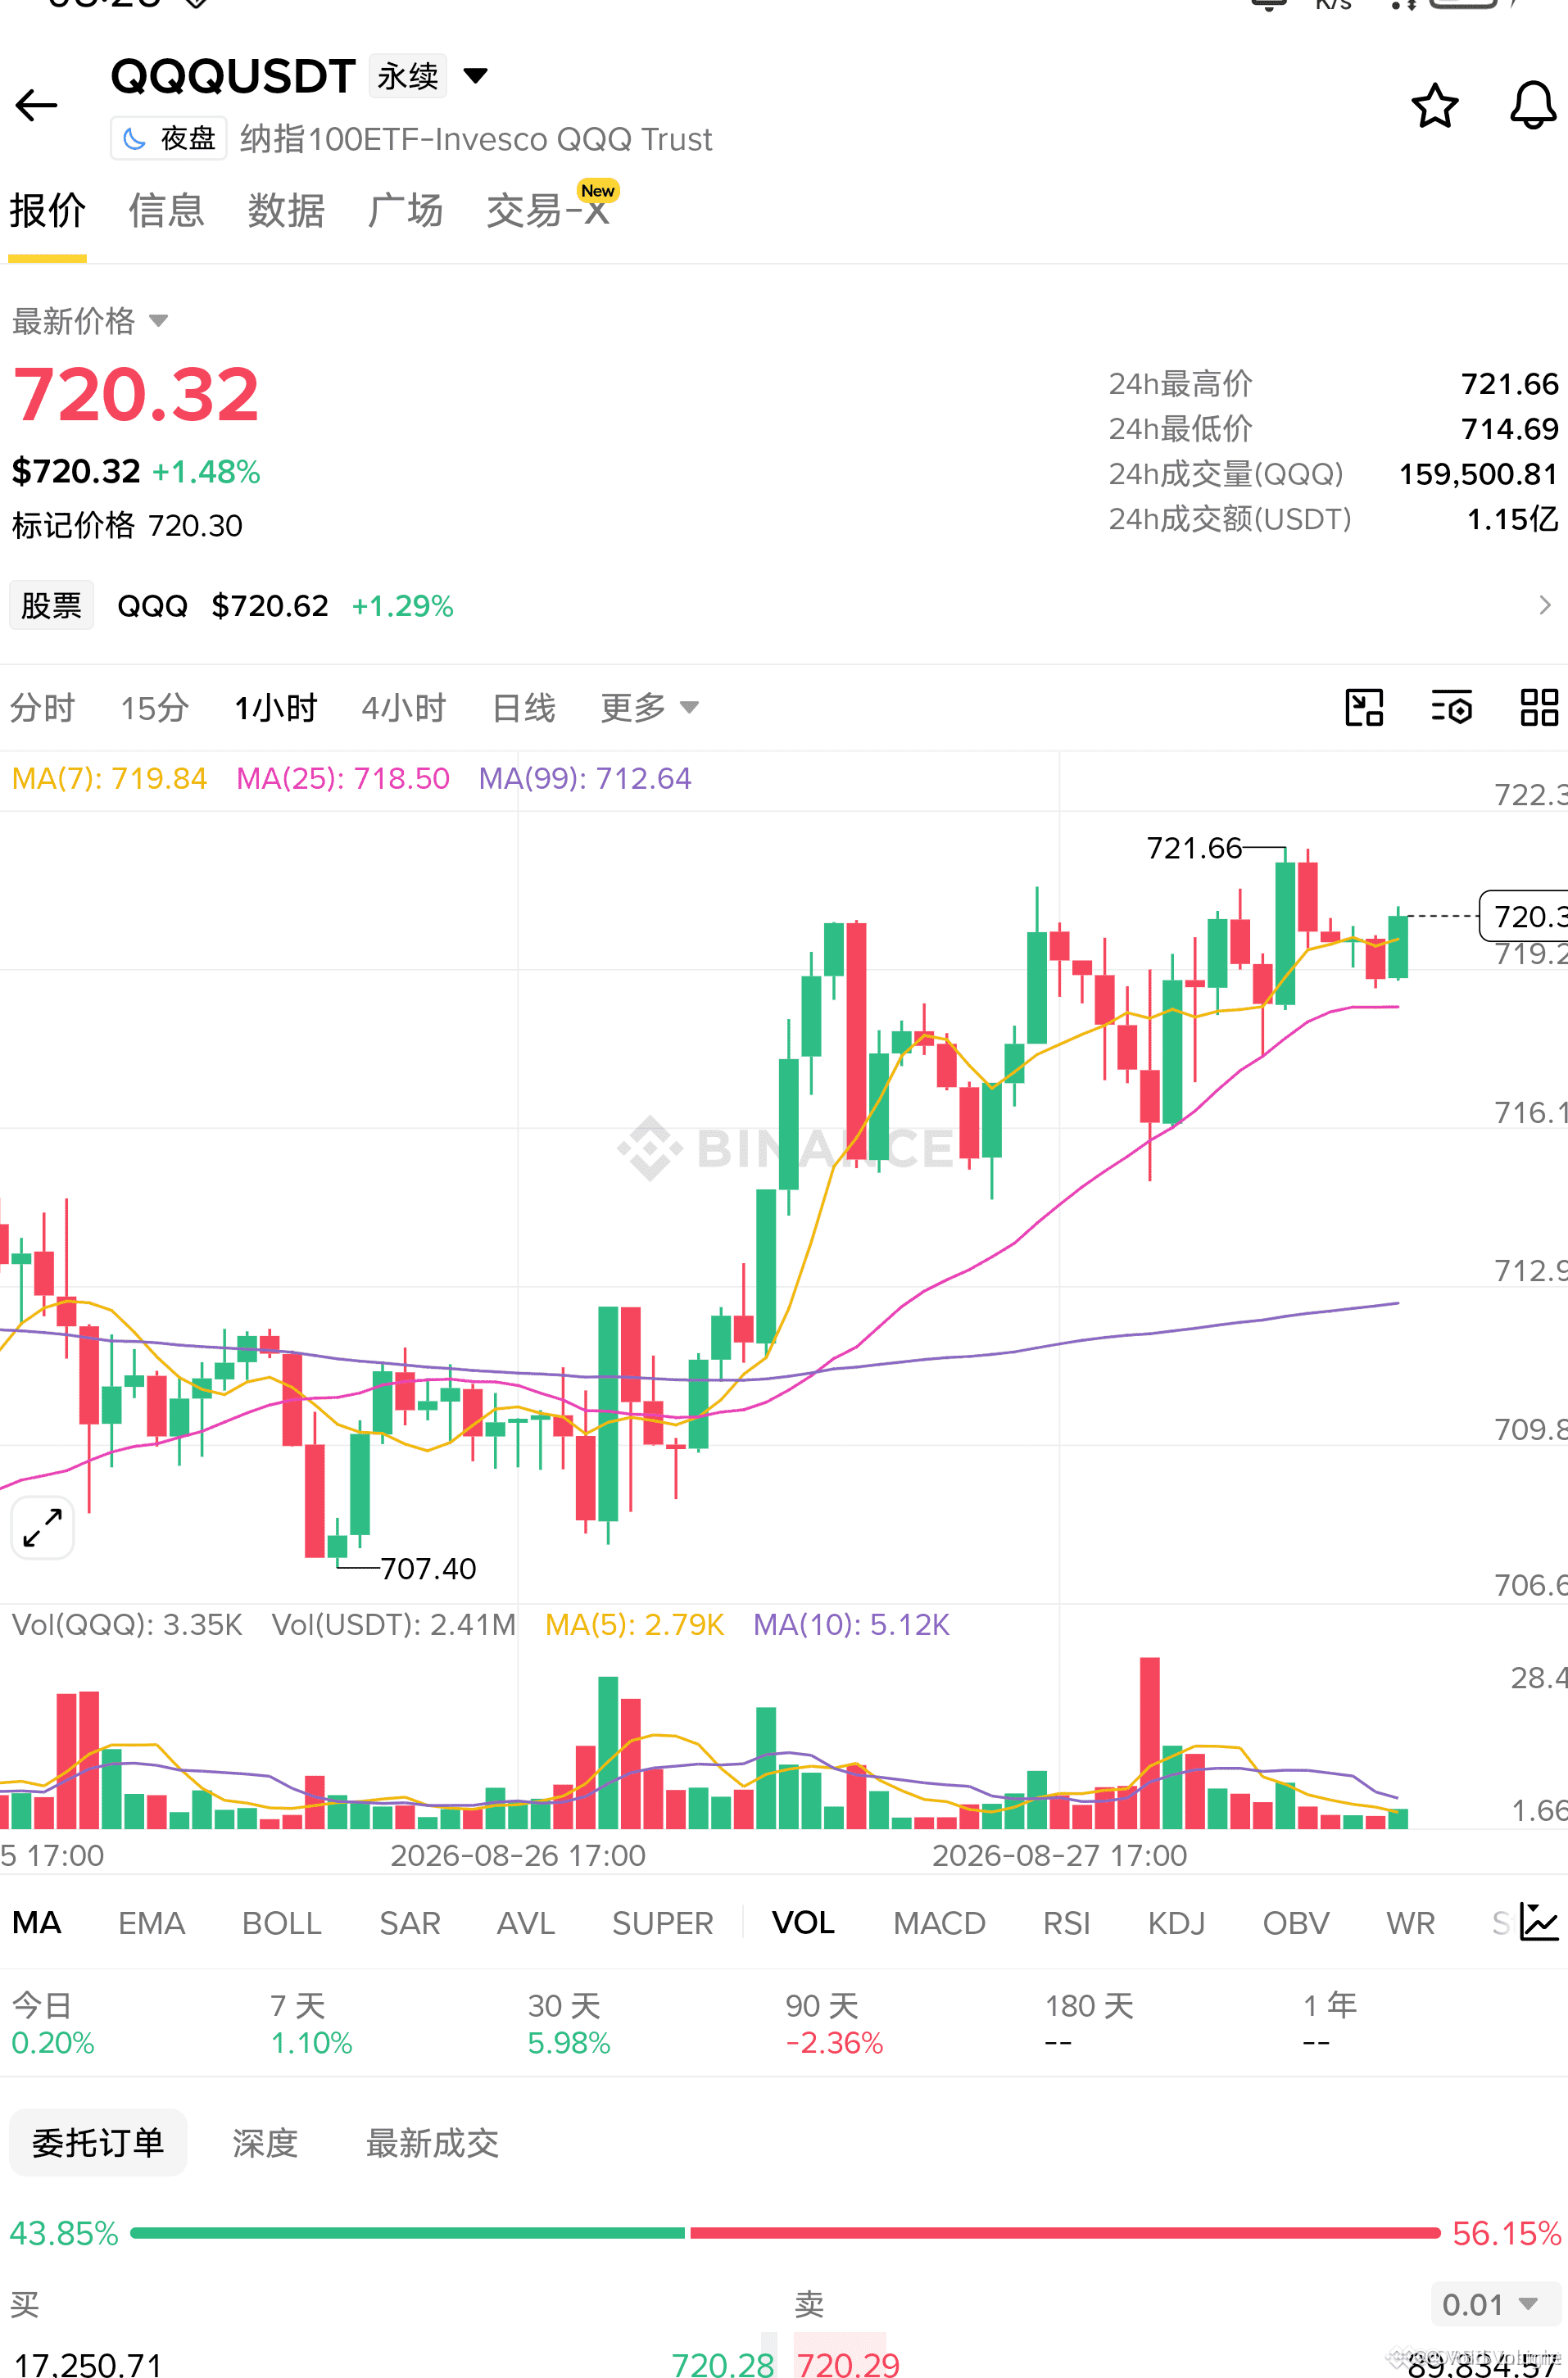The height and width of the screenshot is (2378, 1568).
Task: Tap chart low marker 707.40
Action: [x=428, y=1568]
